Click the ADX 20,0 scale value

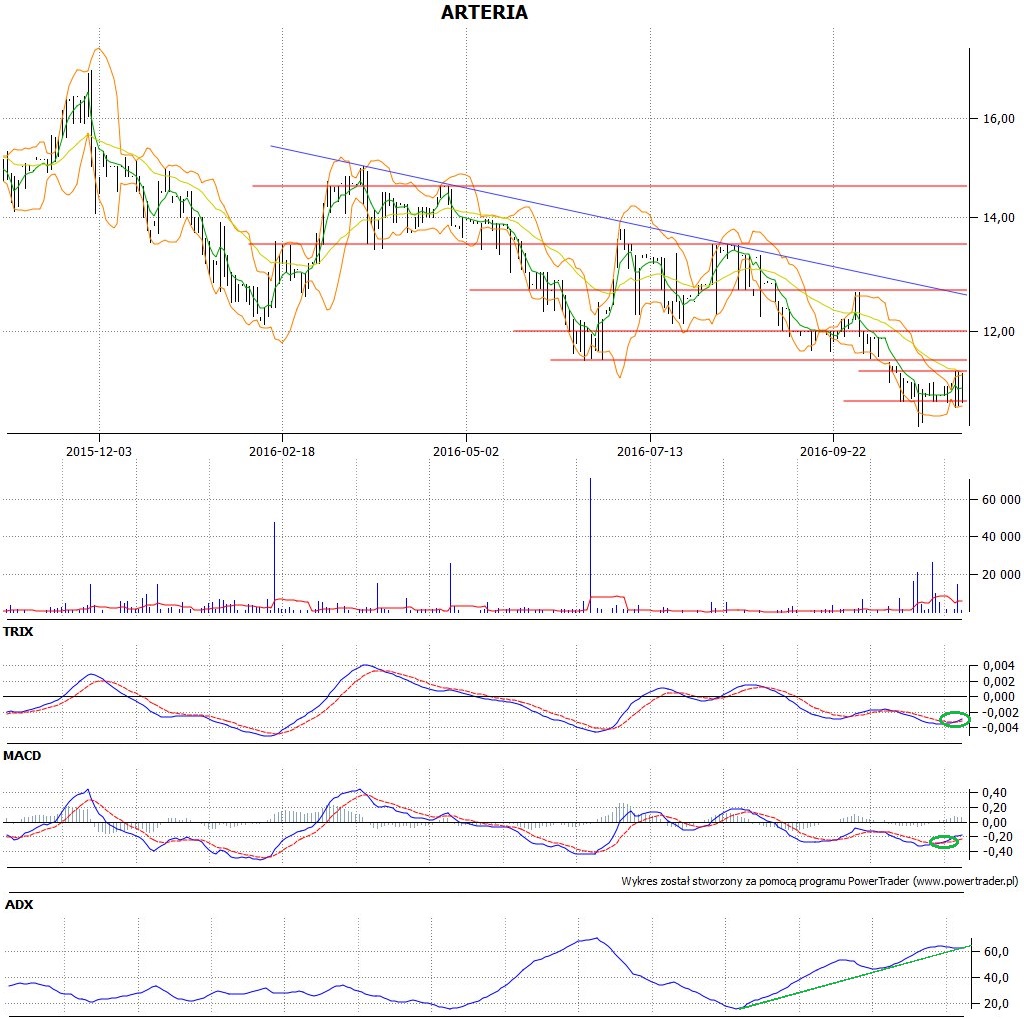[996, 1004]
